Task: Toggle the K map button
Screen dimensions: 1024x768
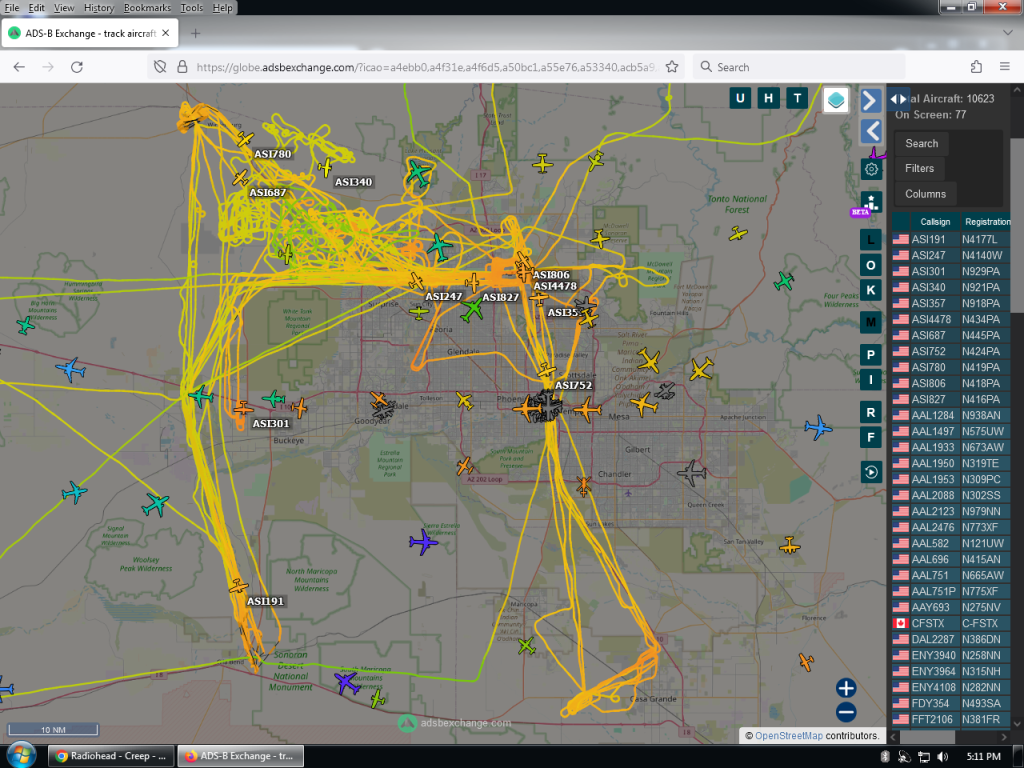Action: [x=871, y=290]
